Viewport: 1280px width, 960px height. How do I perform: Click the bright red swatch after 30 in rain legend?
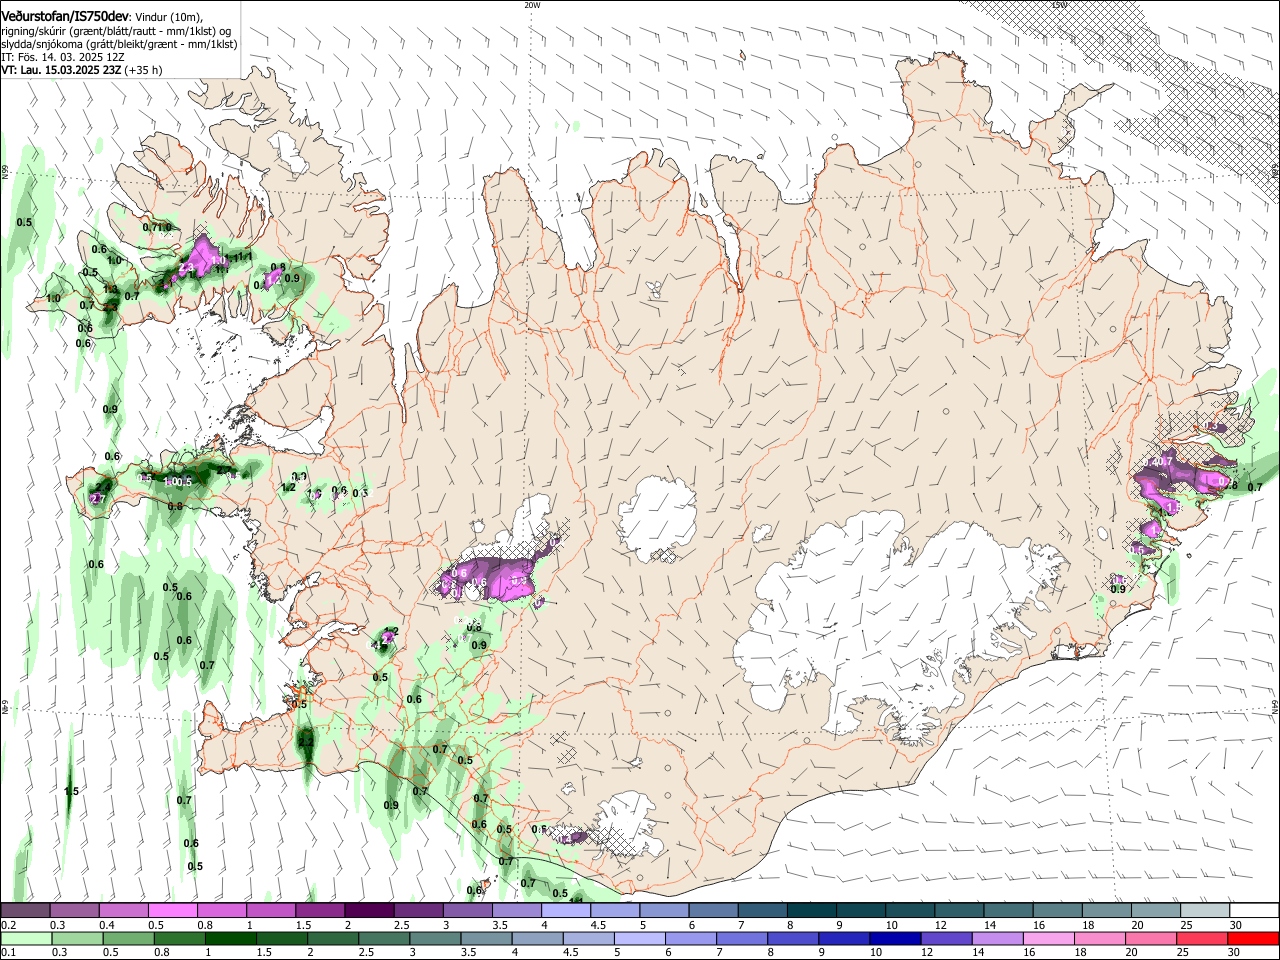click(1254, 938)
